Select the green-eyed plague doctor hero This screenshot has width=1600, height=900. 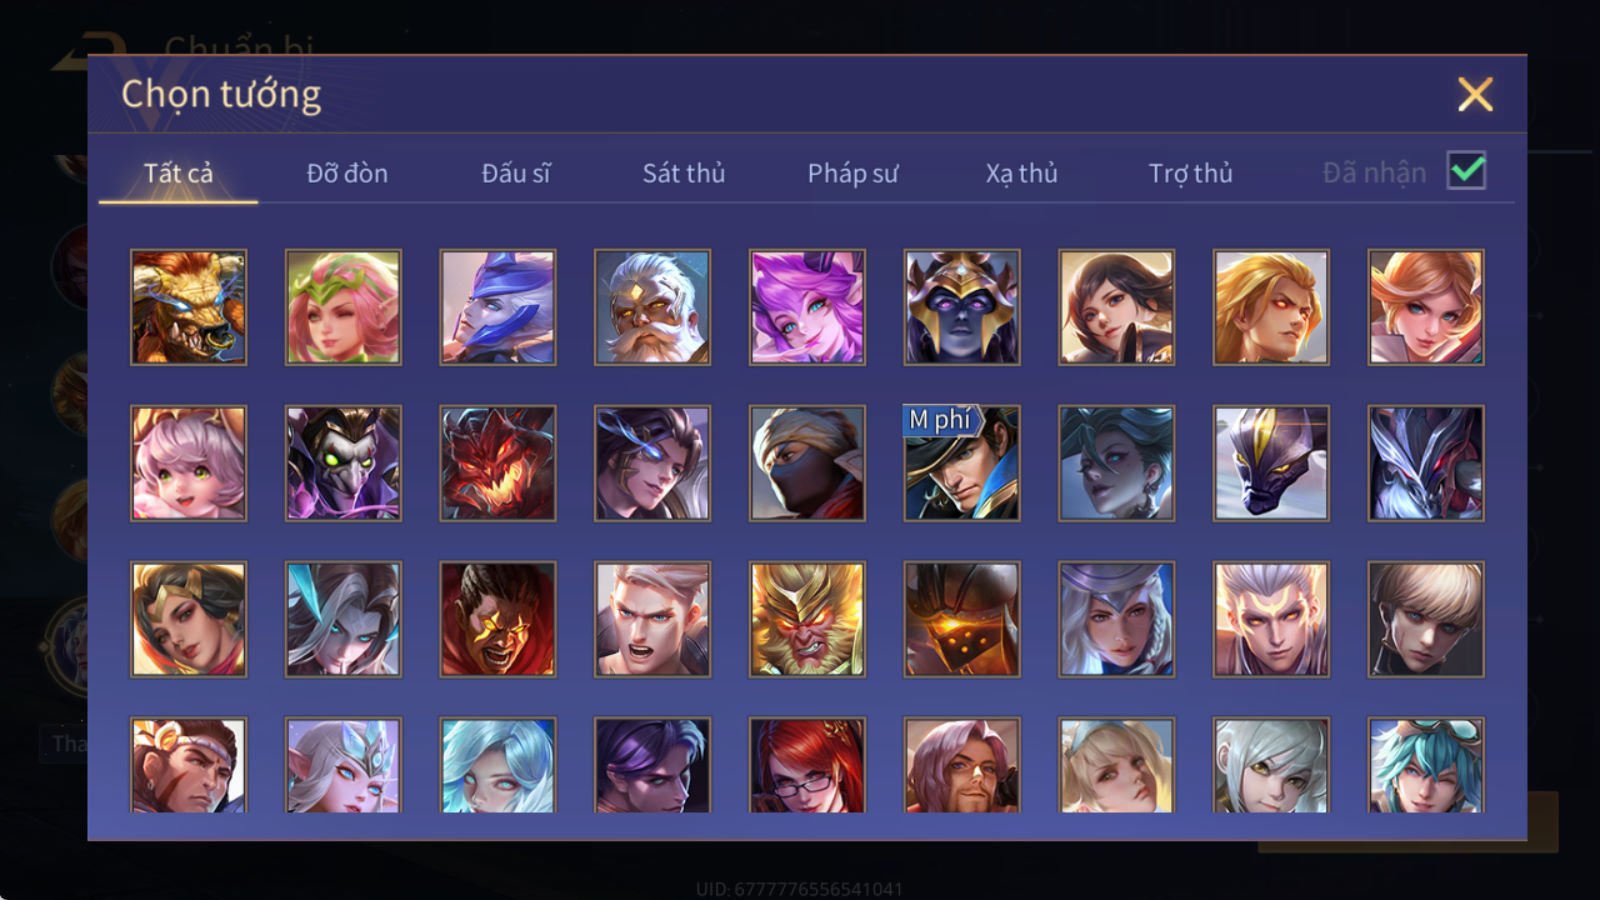343,463
